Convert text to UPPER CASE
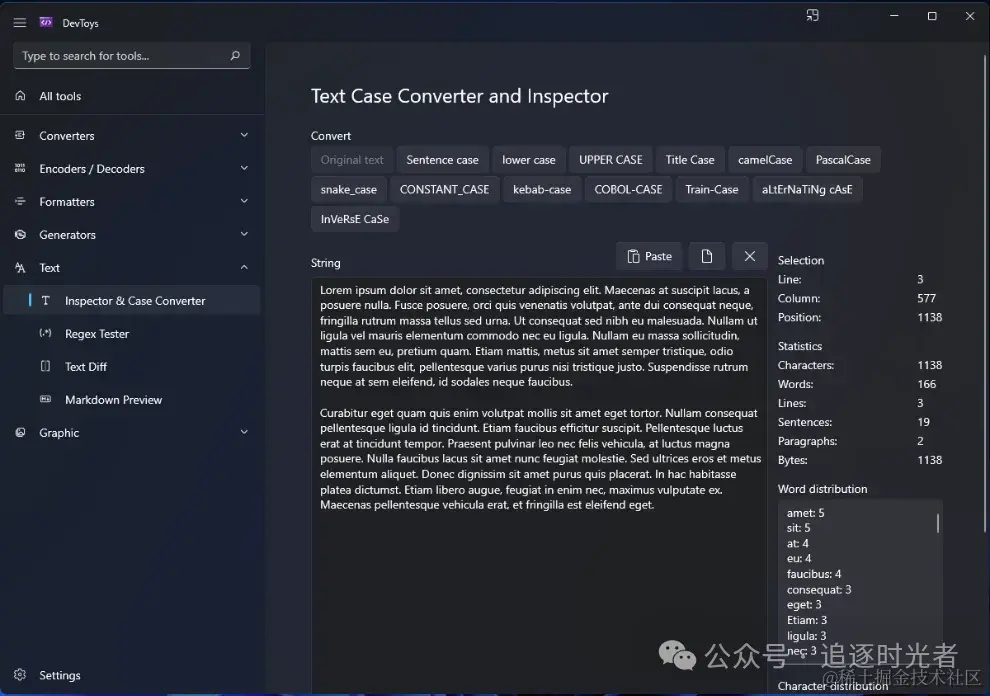Image resolution: width=990 pixels, height=696 pixels. point(611,160)
